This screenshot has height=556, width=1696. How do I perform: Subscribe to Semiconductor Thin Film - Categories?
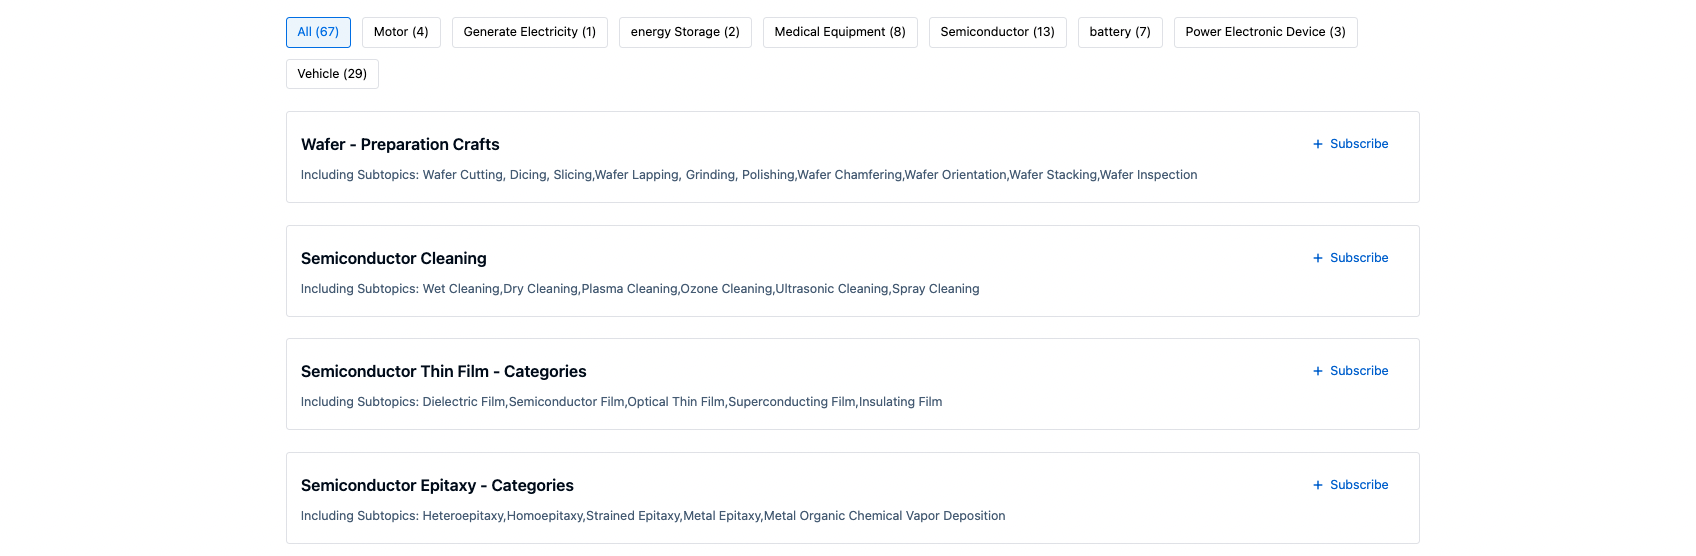pyautogui.click(x=1358, y=371)
